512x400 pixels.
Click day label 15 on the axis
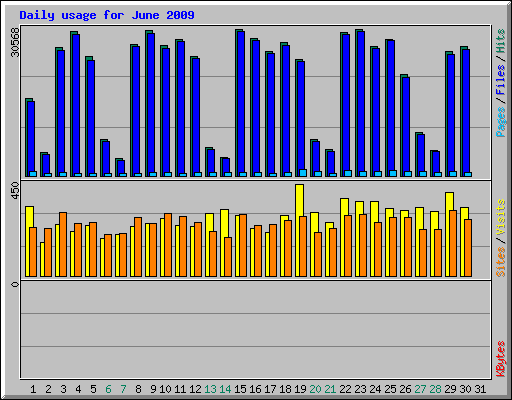click(x=240, y=389)
